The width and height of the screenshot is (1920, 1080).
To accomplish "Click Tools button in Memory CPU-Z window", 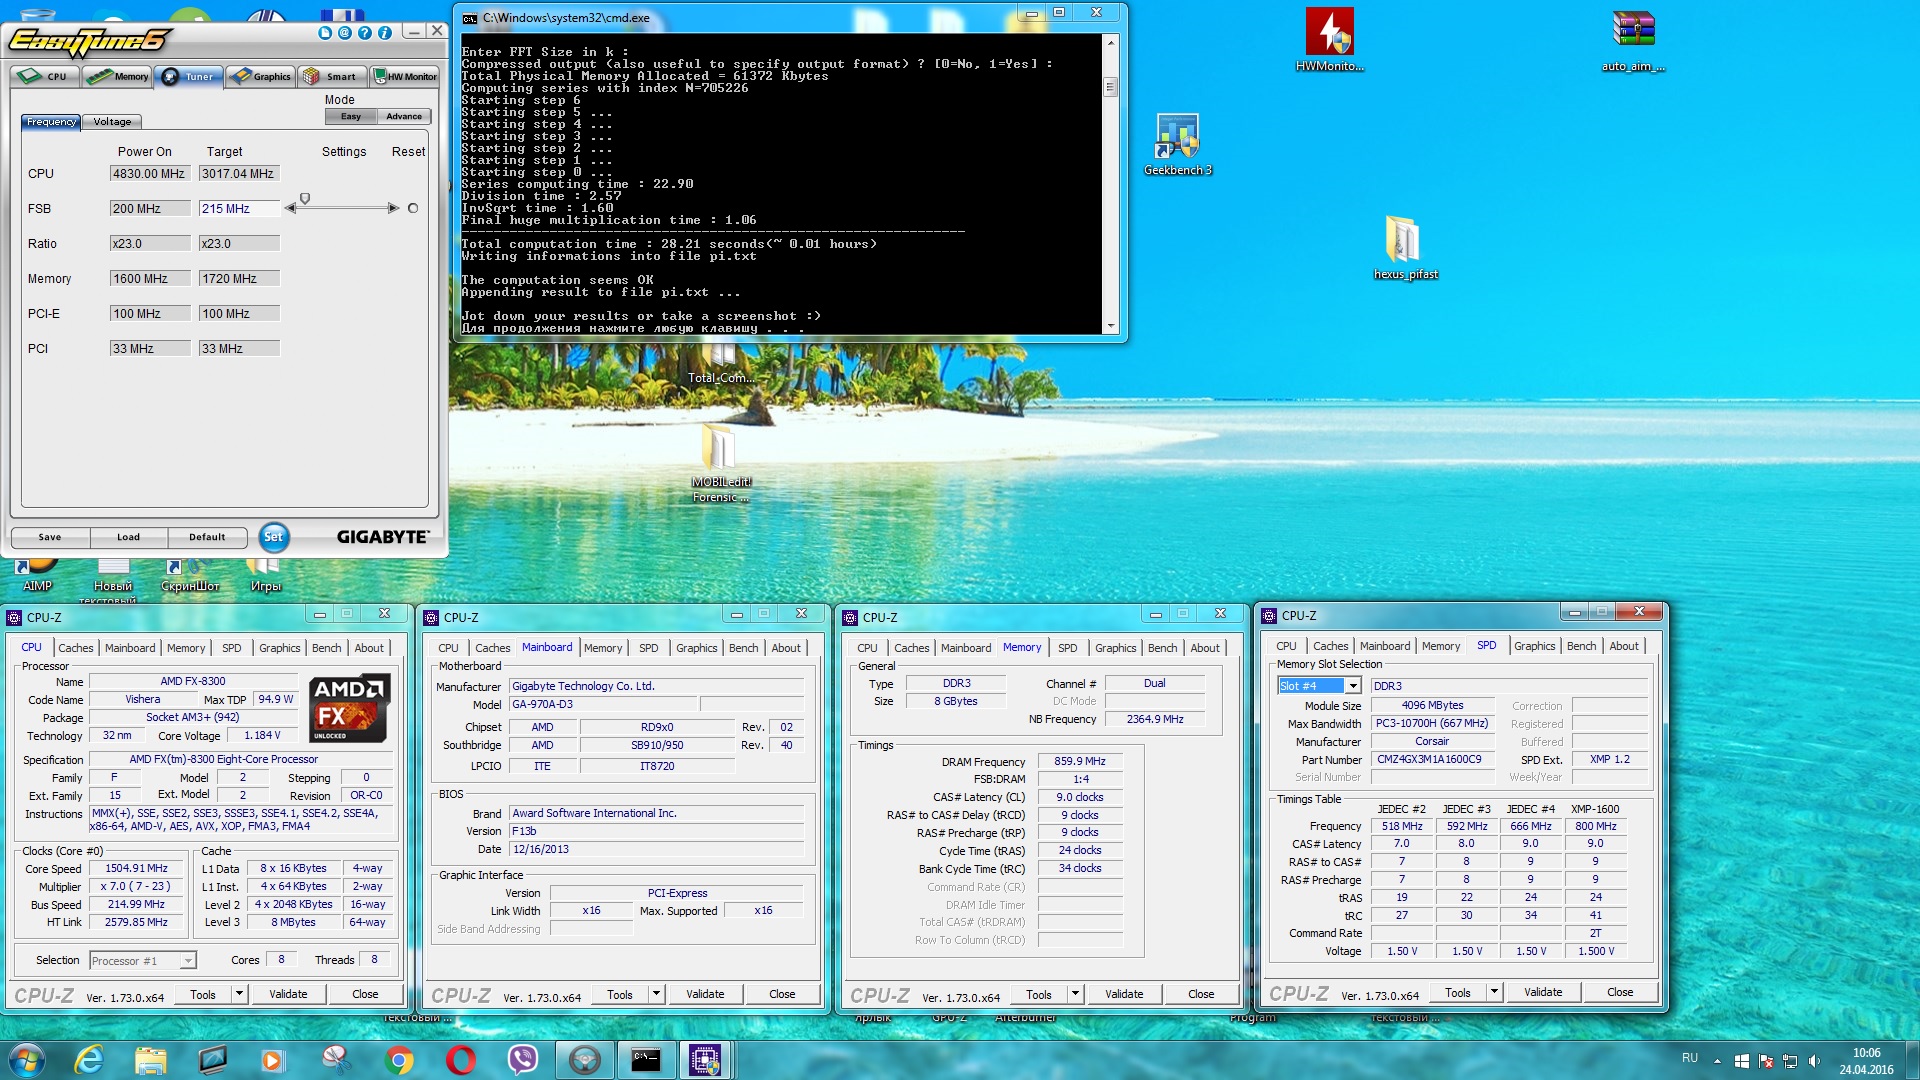I will click(x=1039, y=994).
